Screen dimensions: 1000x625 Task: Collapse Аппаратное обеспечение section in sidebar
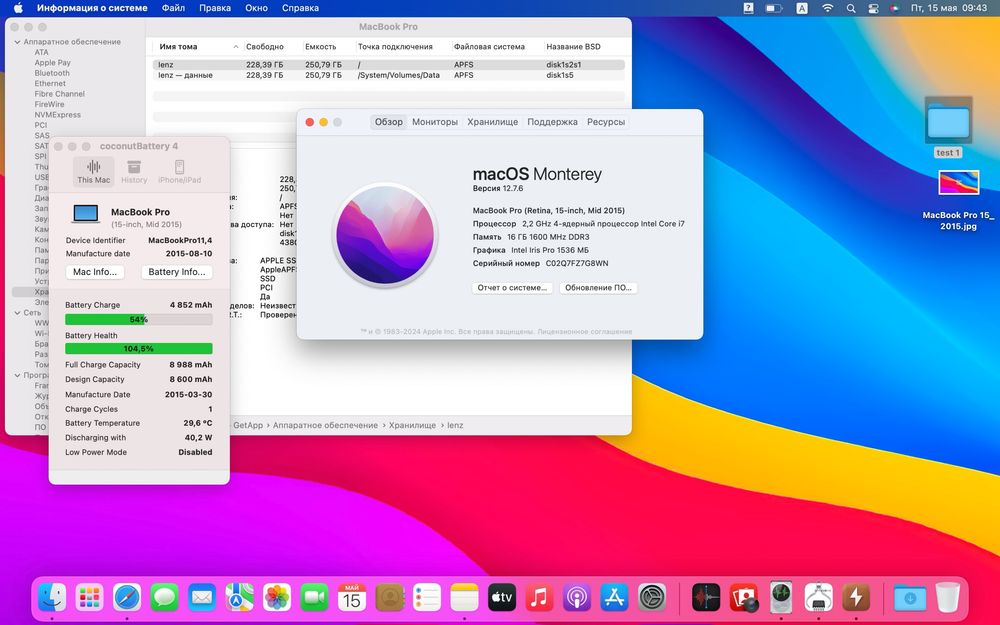[x=17, y=42]
